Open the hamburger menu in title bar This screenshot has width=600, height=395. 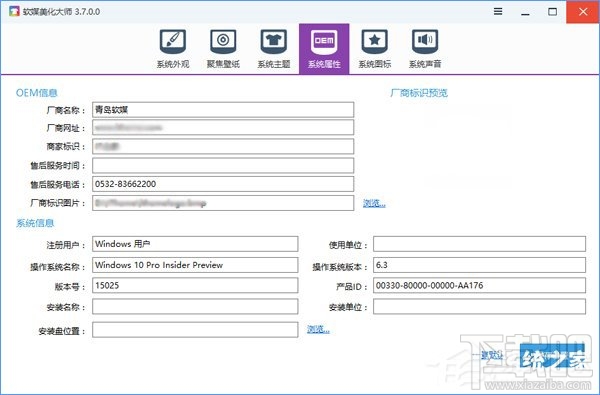point(498,11)
